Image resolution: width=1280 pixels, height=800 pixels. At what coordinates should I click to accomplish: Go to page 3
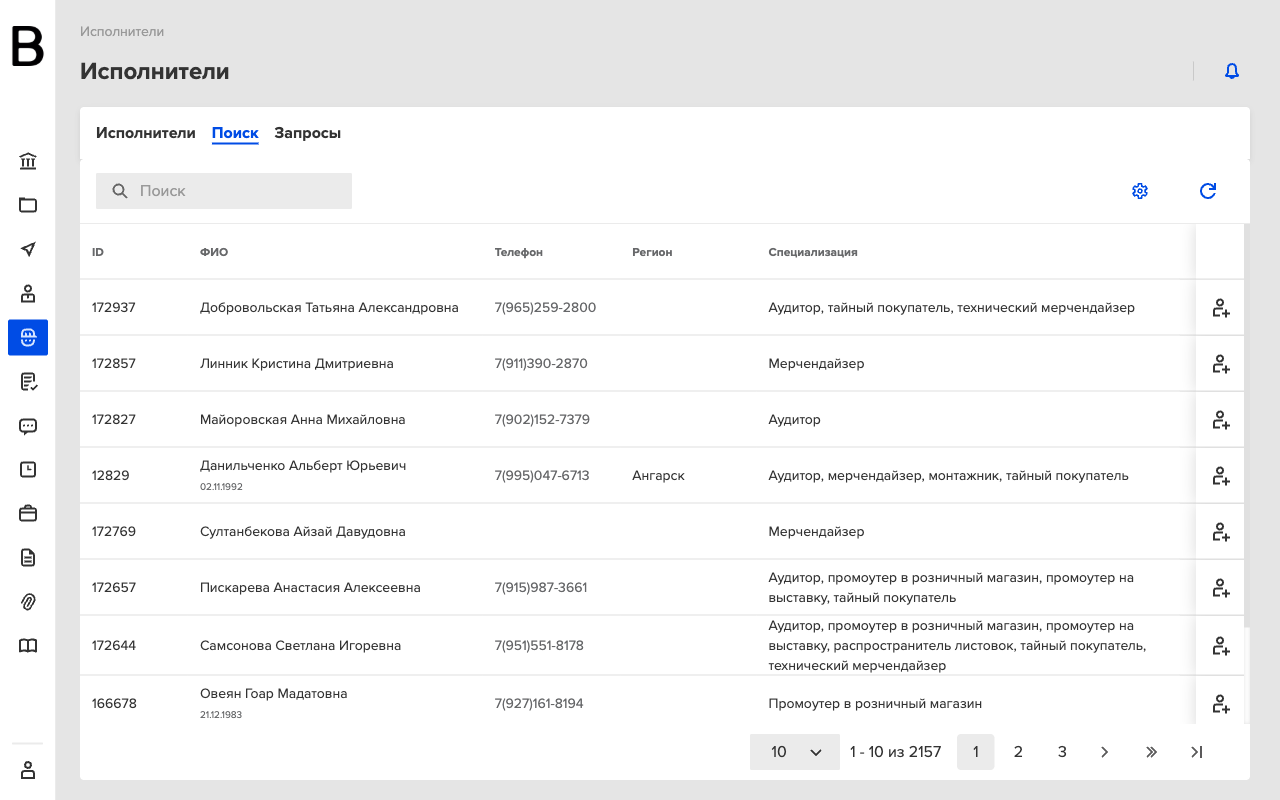point(1062,752)
